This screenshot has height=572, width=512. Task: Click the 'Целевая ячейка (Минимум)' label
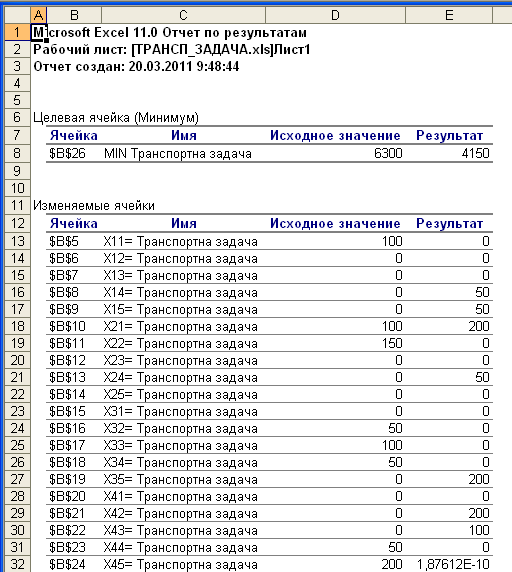(x=116, y=117)
